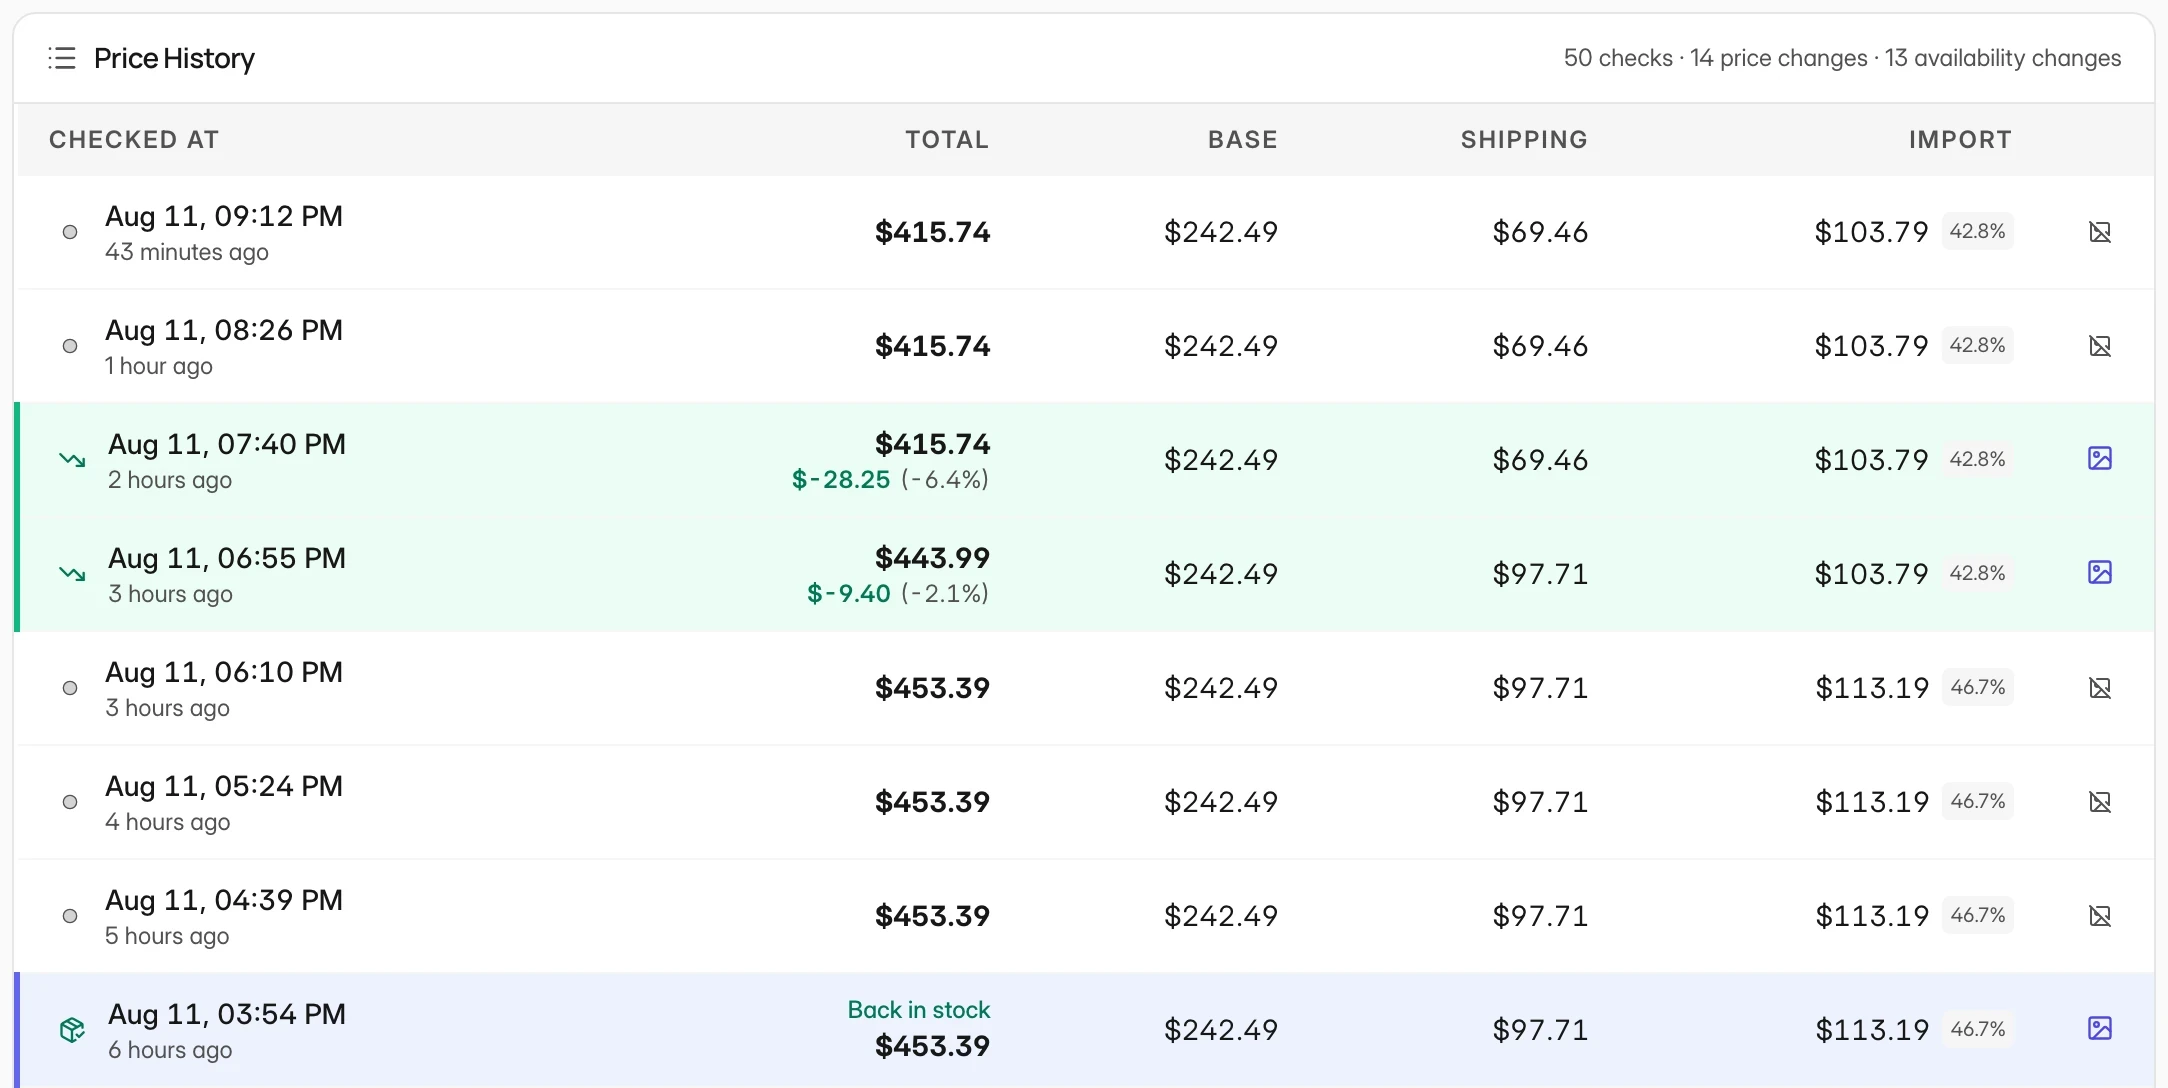Click the package icon on 03:54 PM row
The width and height of the screenshot is (2168, 1088).
pyautogui.click(x=72, y=1030)
